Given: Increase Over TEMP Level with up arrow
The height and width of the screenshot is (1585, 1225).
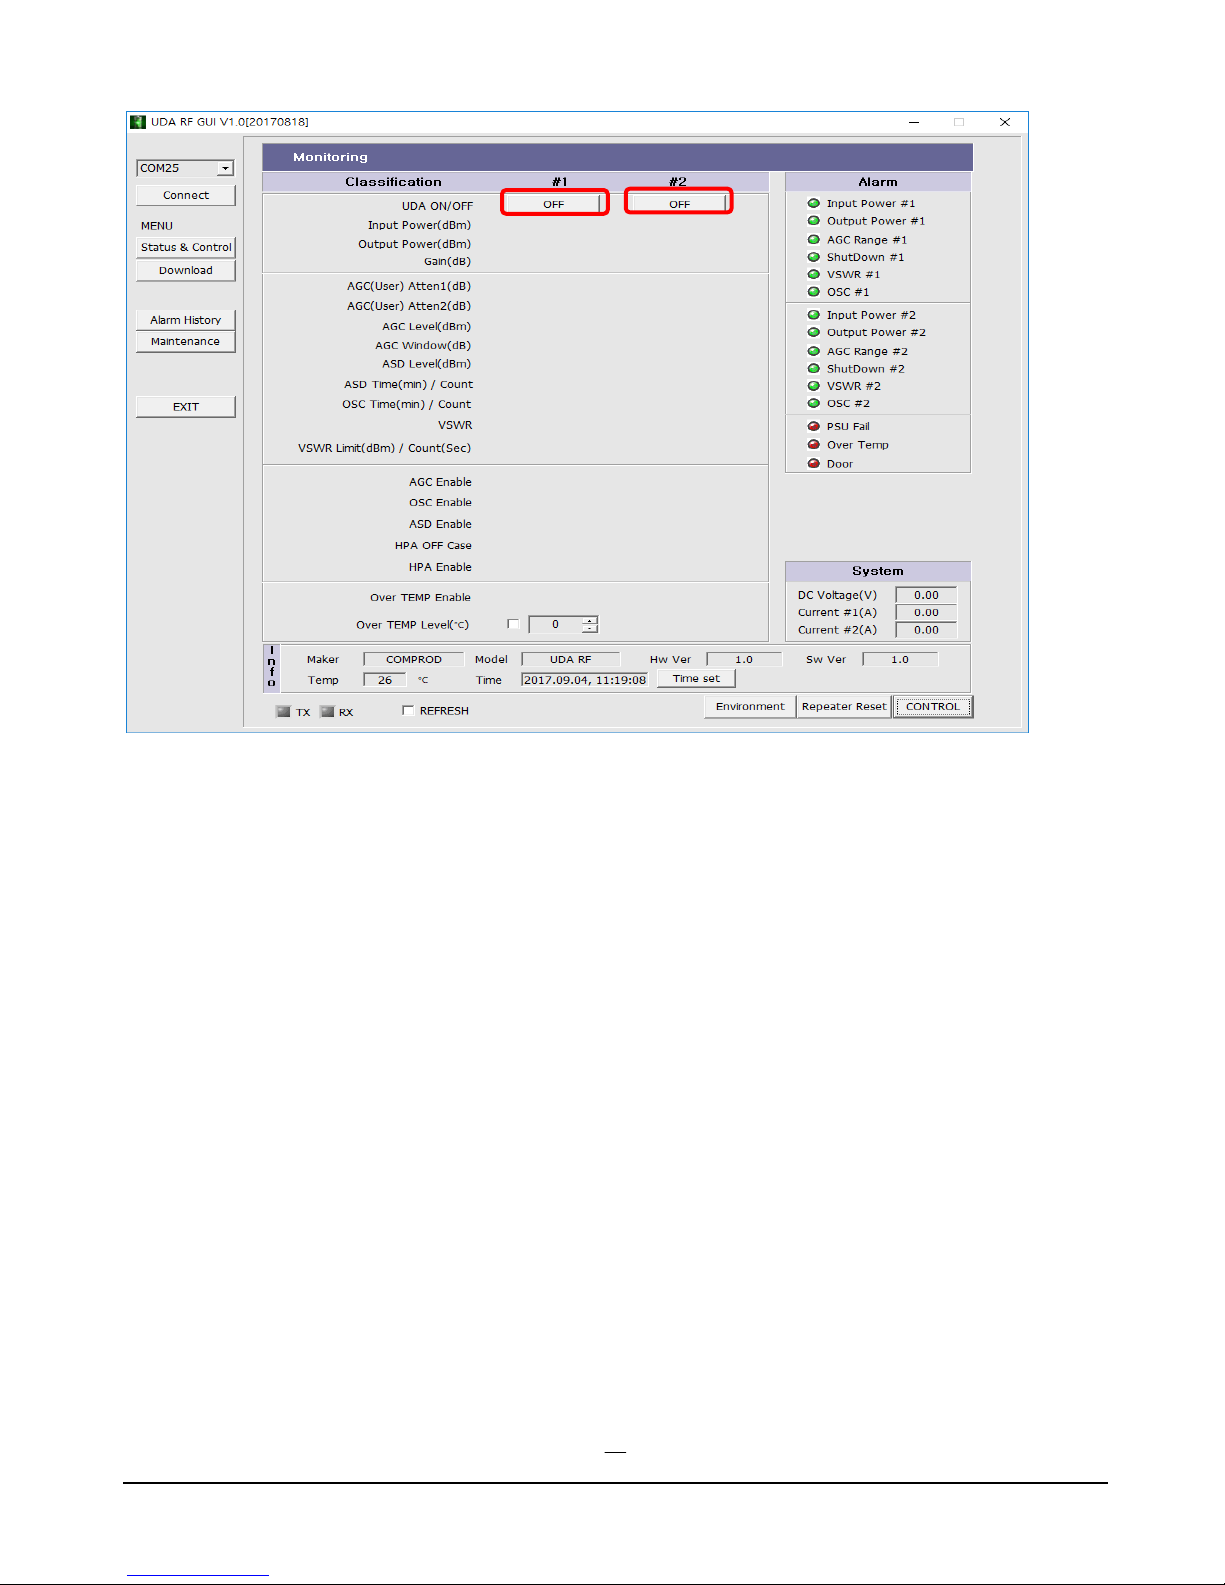Looking at the screenshot, I should coord(590,620).
